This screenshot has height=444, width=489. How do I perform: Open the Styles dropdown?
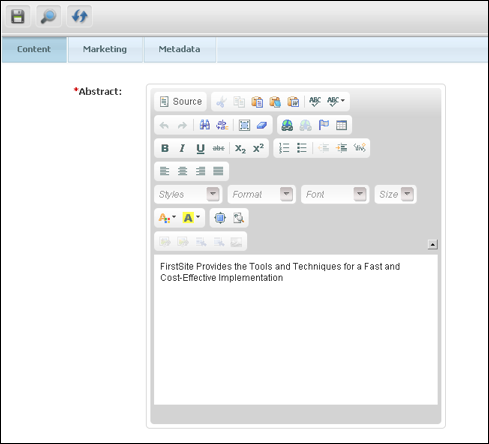[x=188, y=194]
